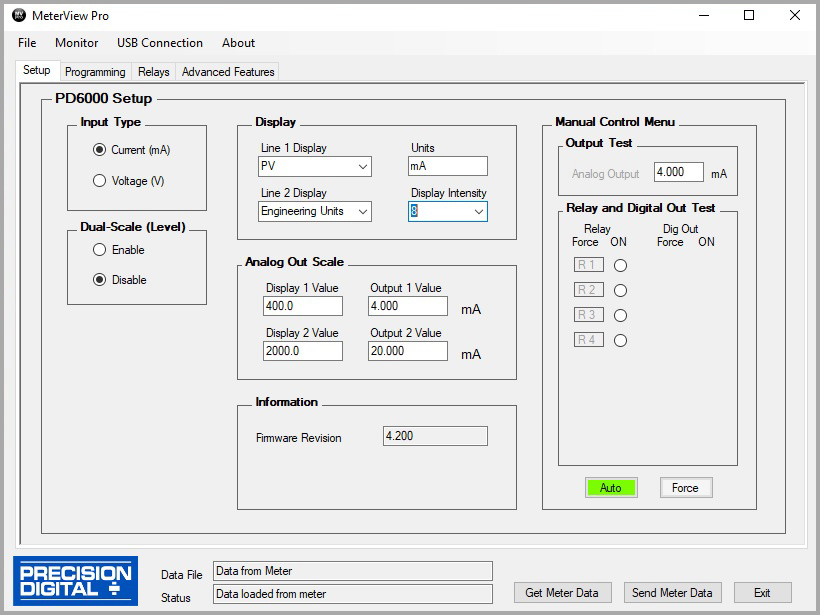Click the Exit button
Screen dimensions: 820x615
(x=762, y=593)
